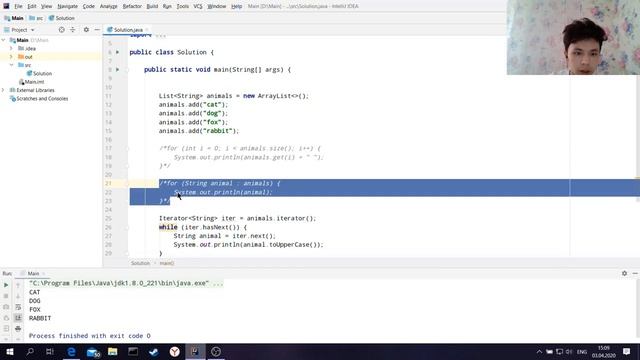Expand the .idea folder
Image resolution: width=640 pixels, height=360 pixels.
[x=11, y=48]
